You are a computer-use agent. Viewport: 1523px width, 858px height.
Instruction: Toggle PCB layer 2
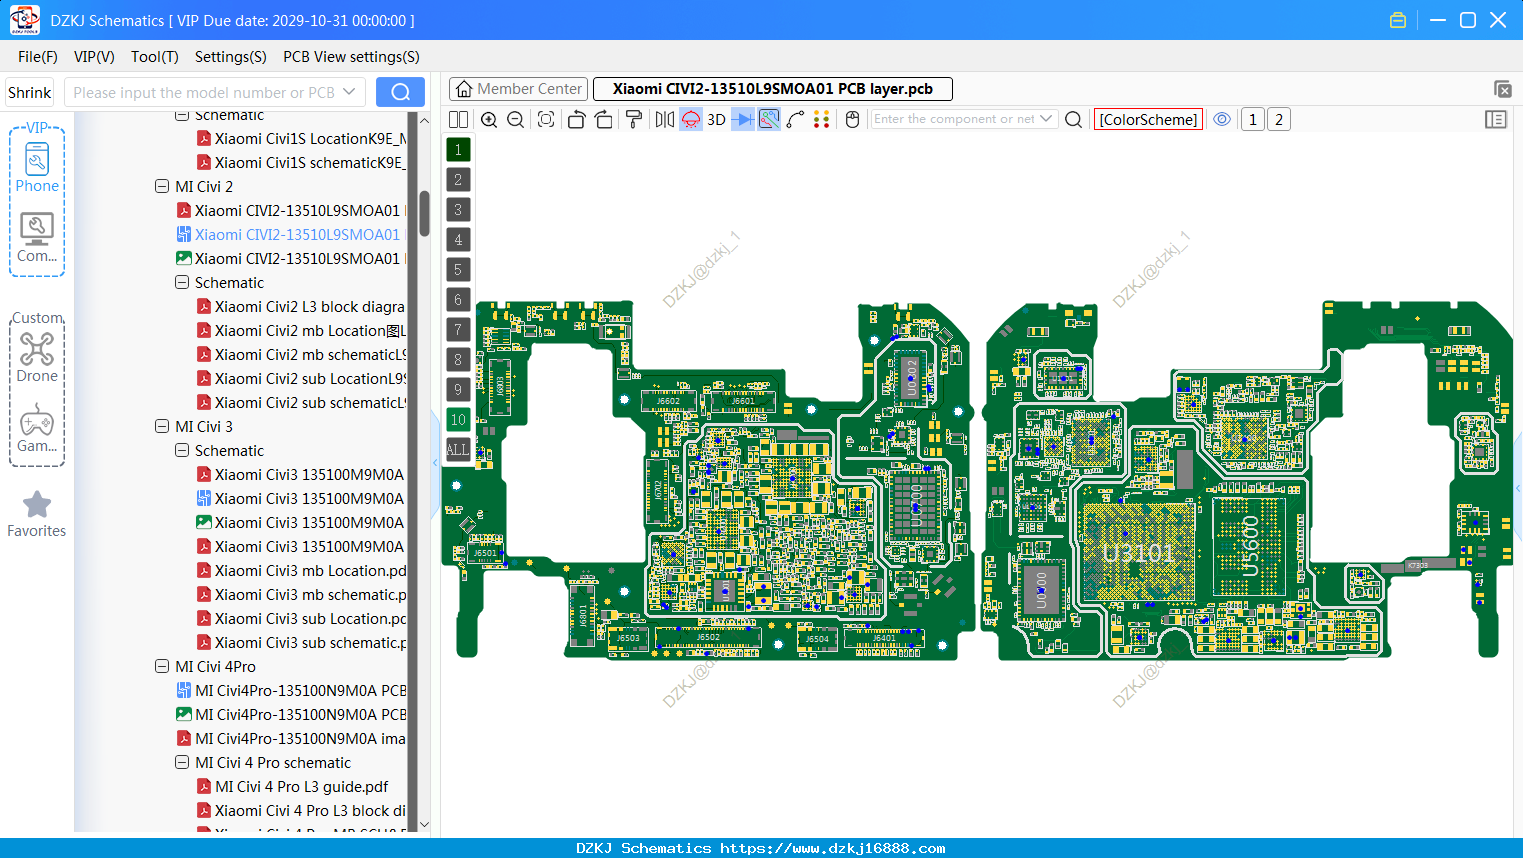458,180
